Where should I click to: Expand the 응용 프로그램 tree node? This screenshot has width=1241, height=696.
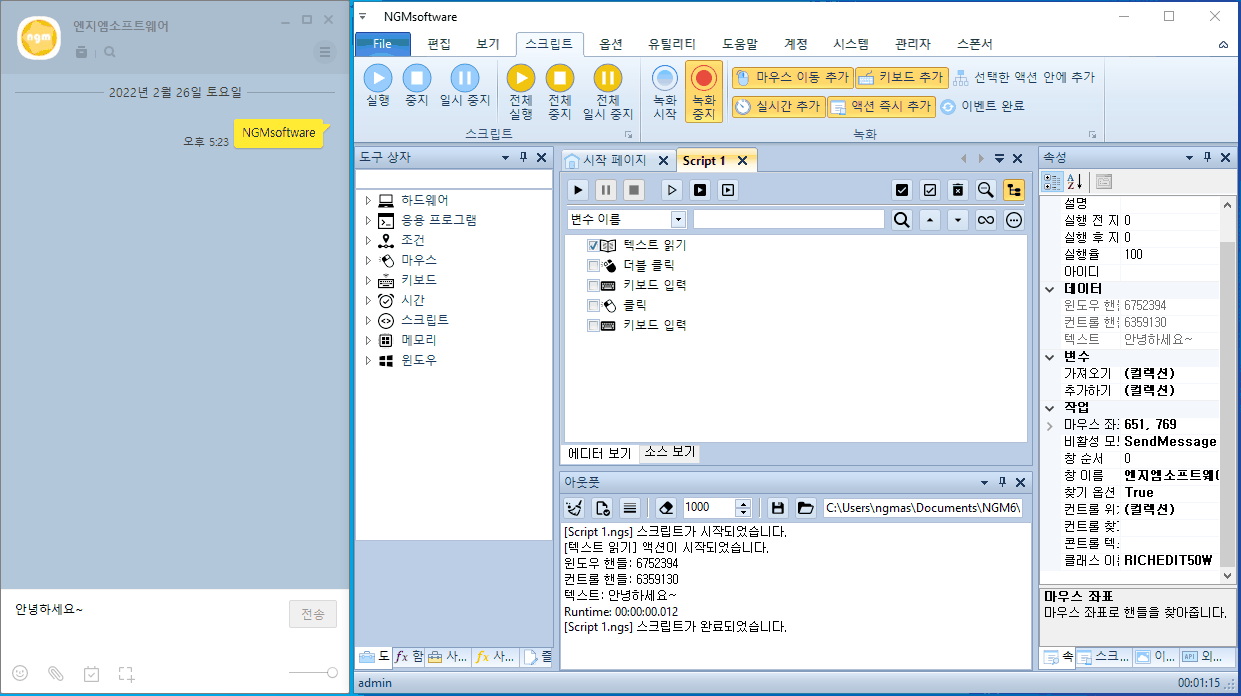(368, 220)
